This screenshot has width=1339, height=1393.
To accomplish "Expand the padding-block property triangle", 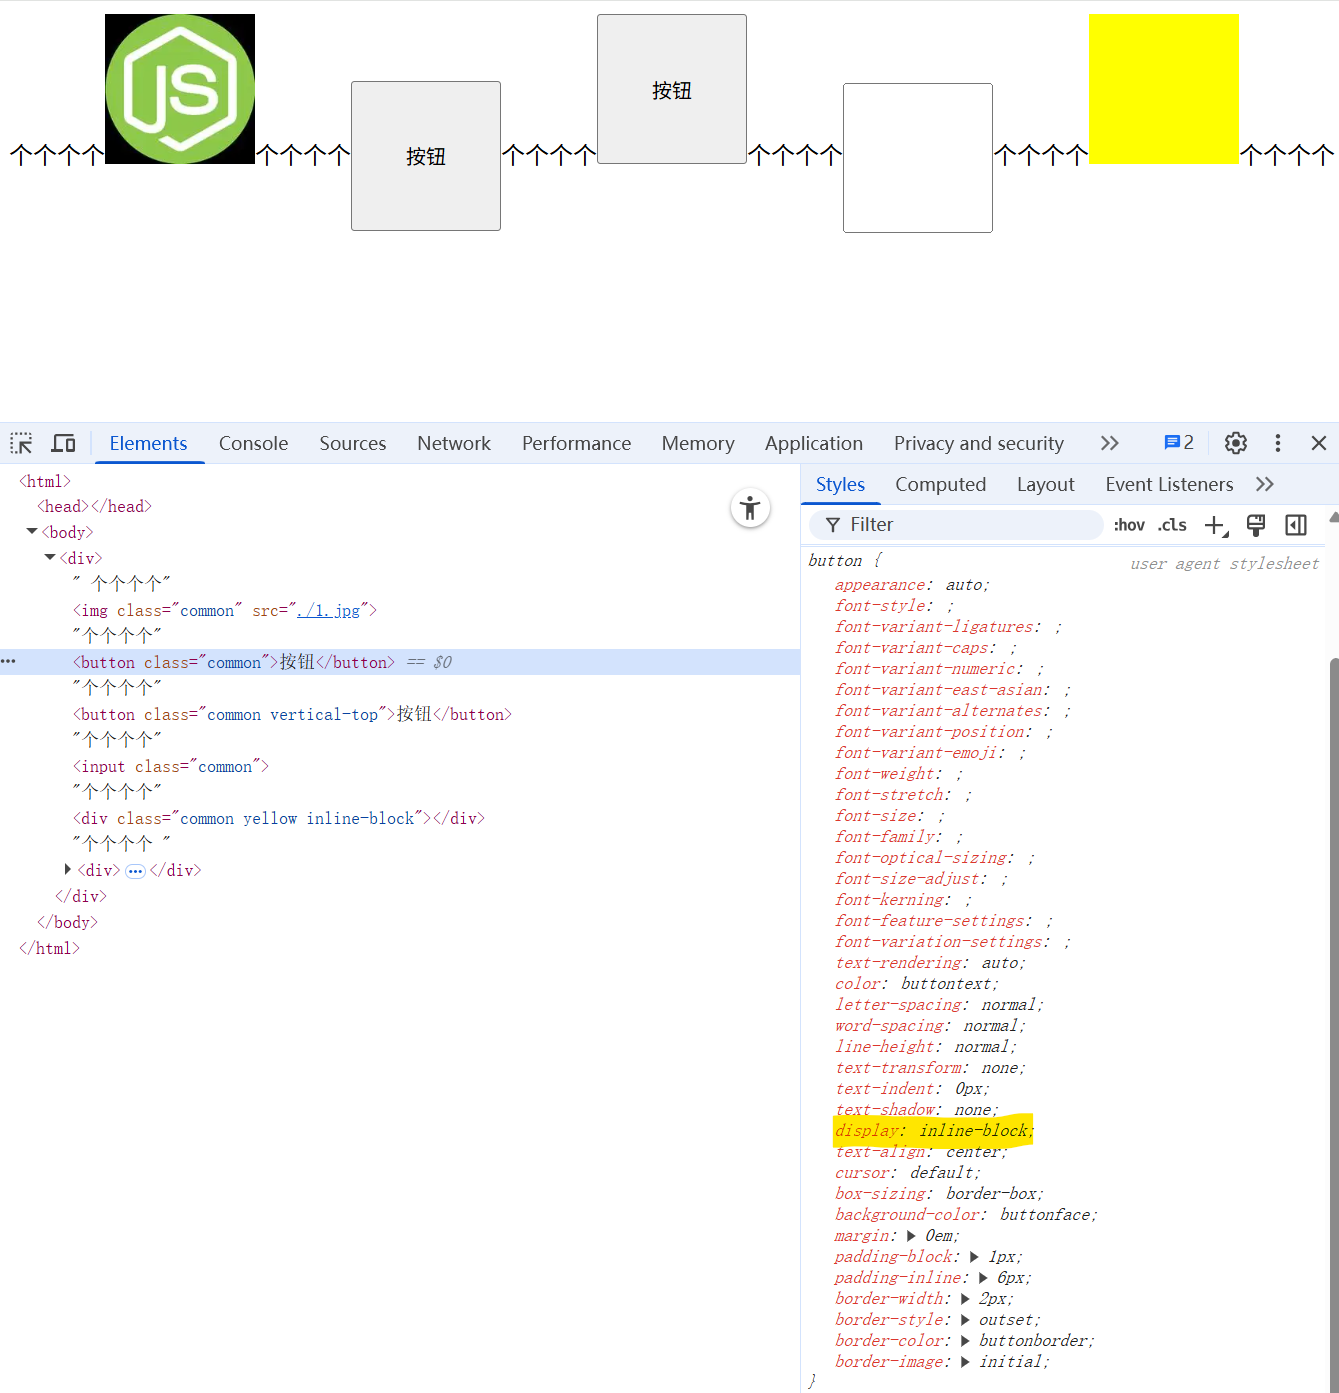I will tap(975, 1256).
